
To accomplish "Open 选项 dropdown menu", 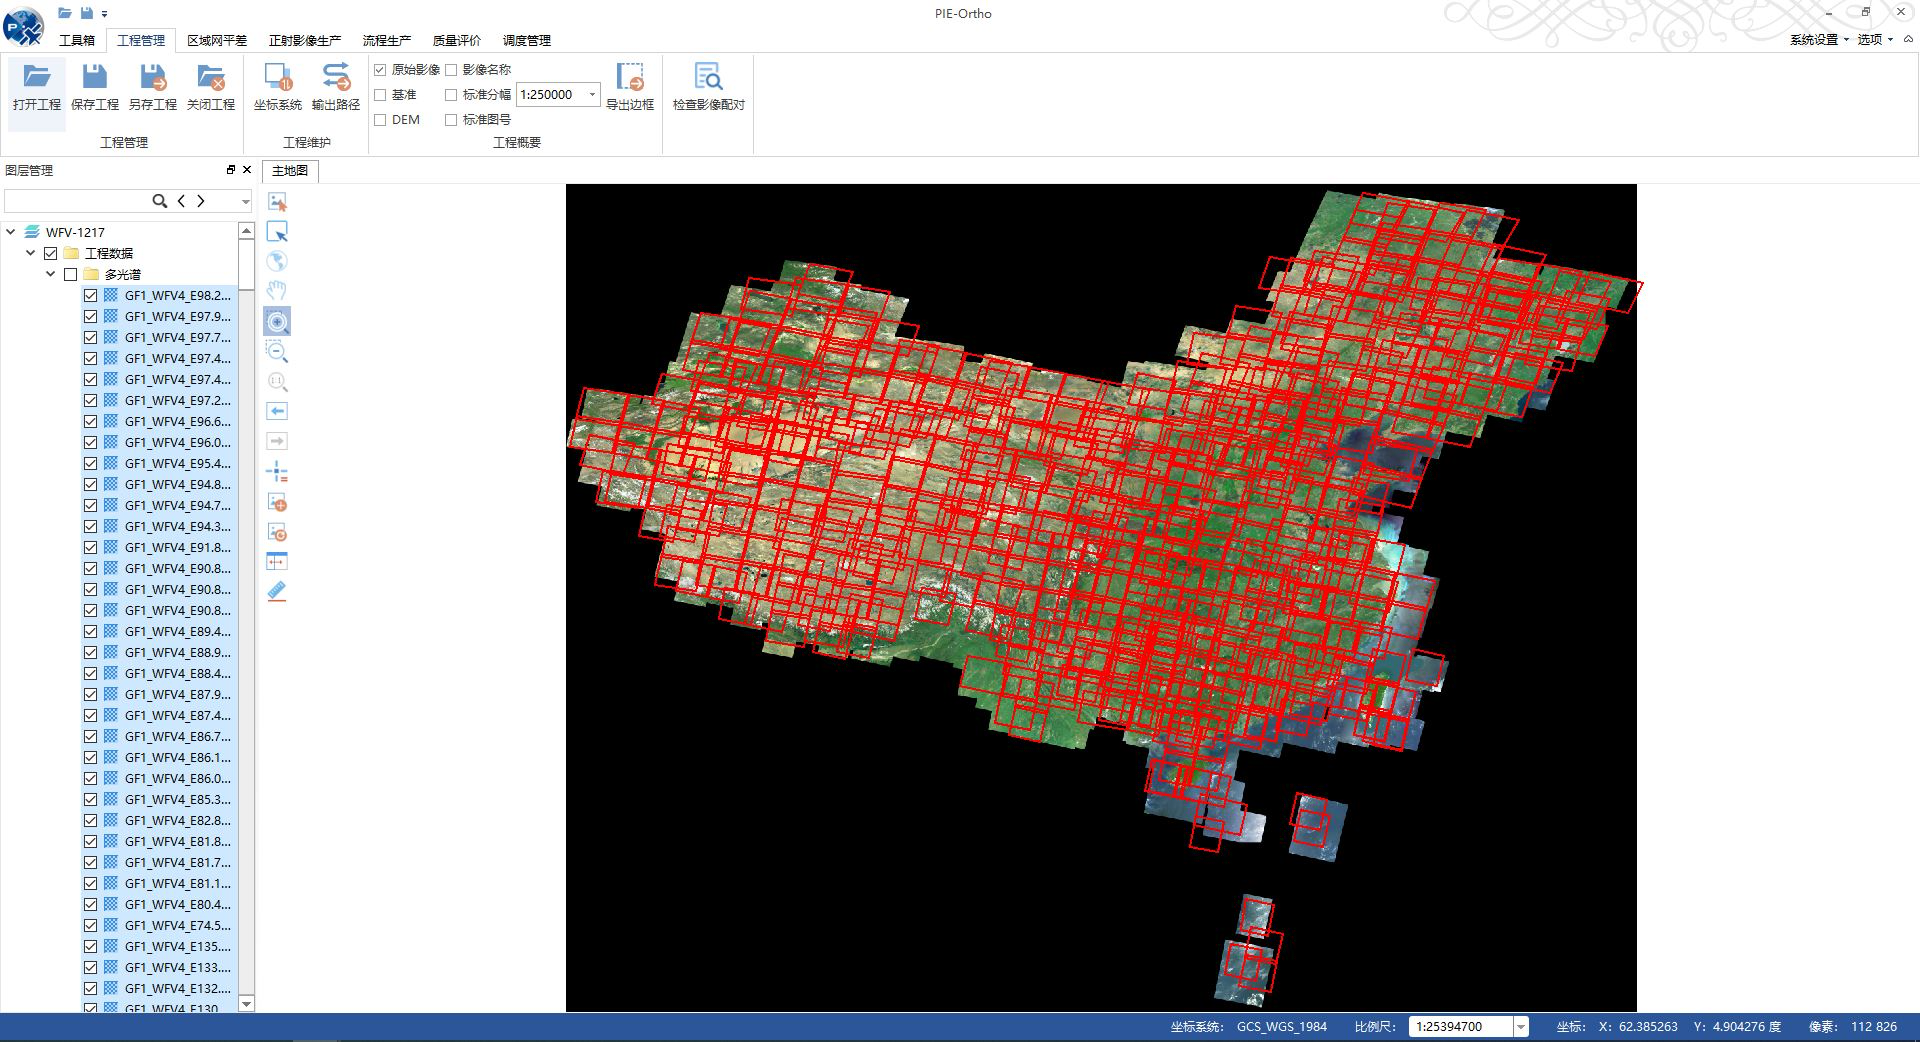I will [x=1875, y=40].
